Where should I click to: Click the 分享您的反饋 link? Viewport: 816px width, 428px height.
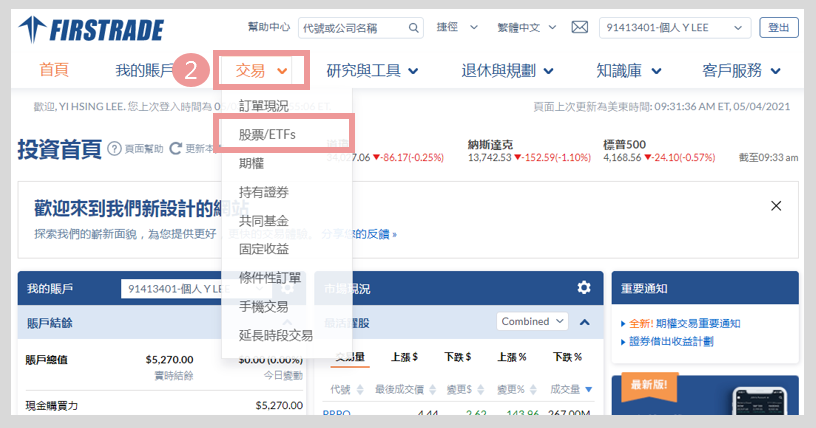[x=359, y=234]
